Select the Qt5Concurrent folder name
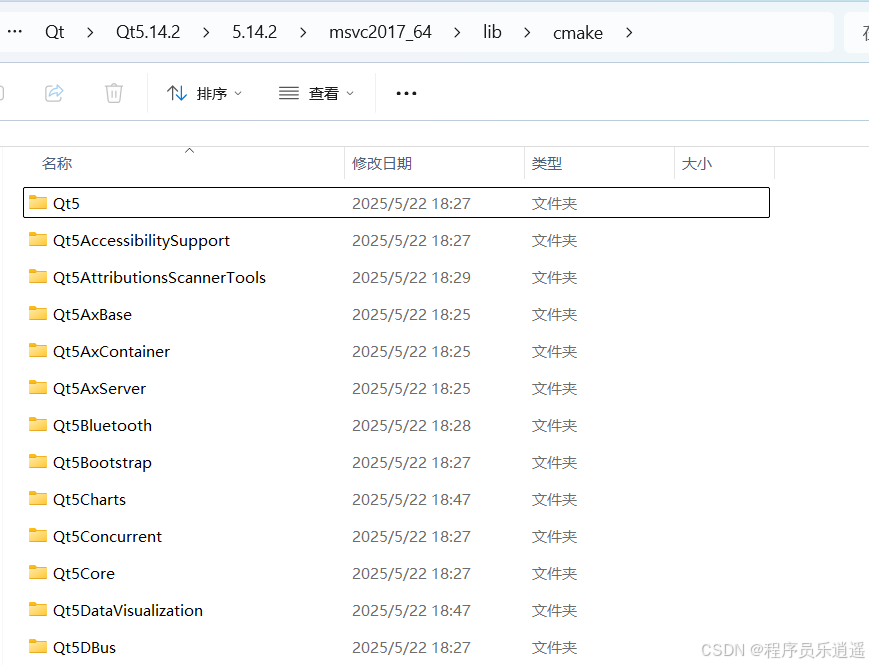869x665 pixels. click(x=108, y=537)
